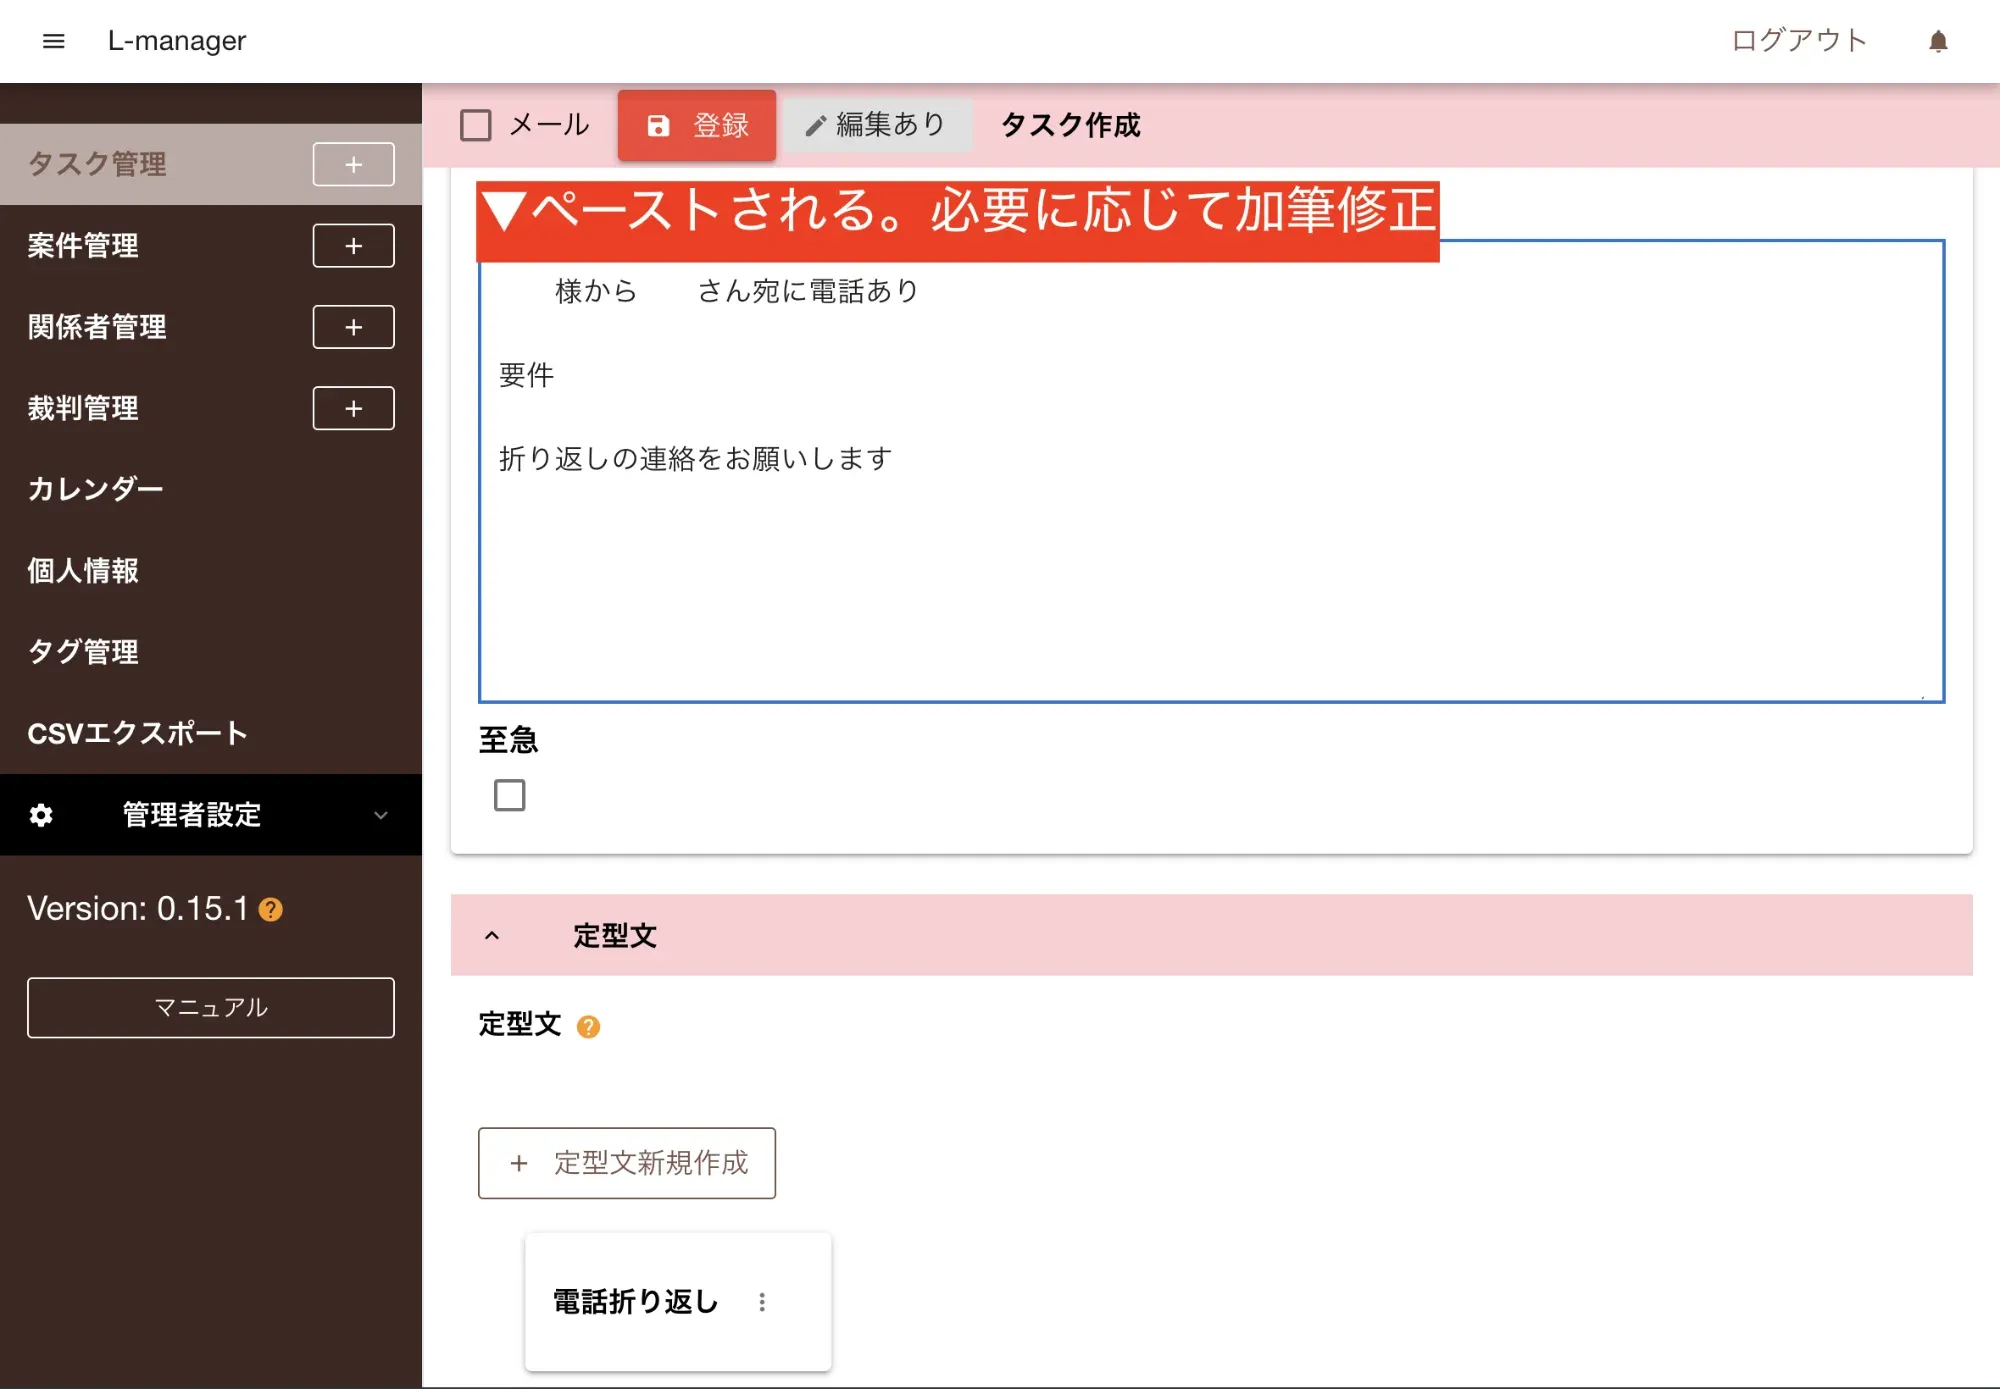The image size is (2000, 1389).
Task: Open the hamburger navigation menu
Action: pyautogui.click(x=54, y=41)
